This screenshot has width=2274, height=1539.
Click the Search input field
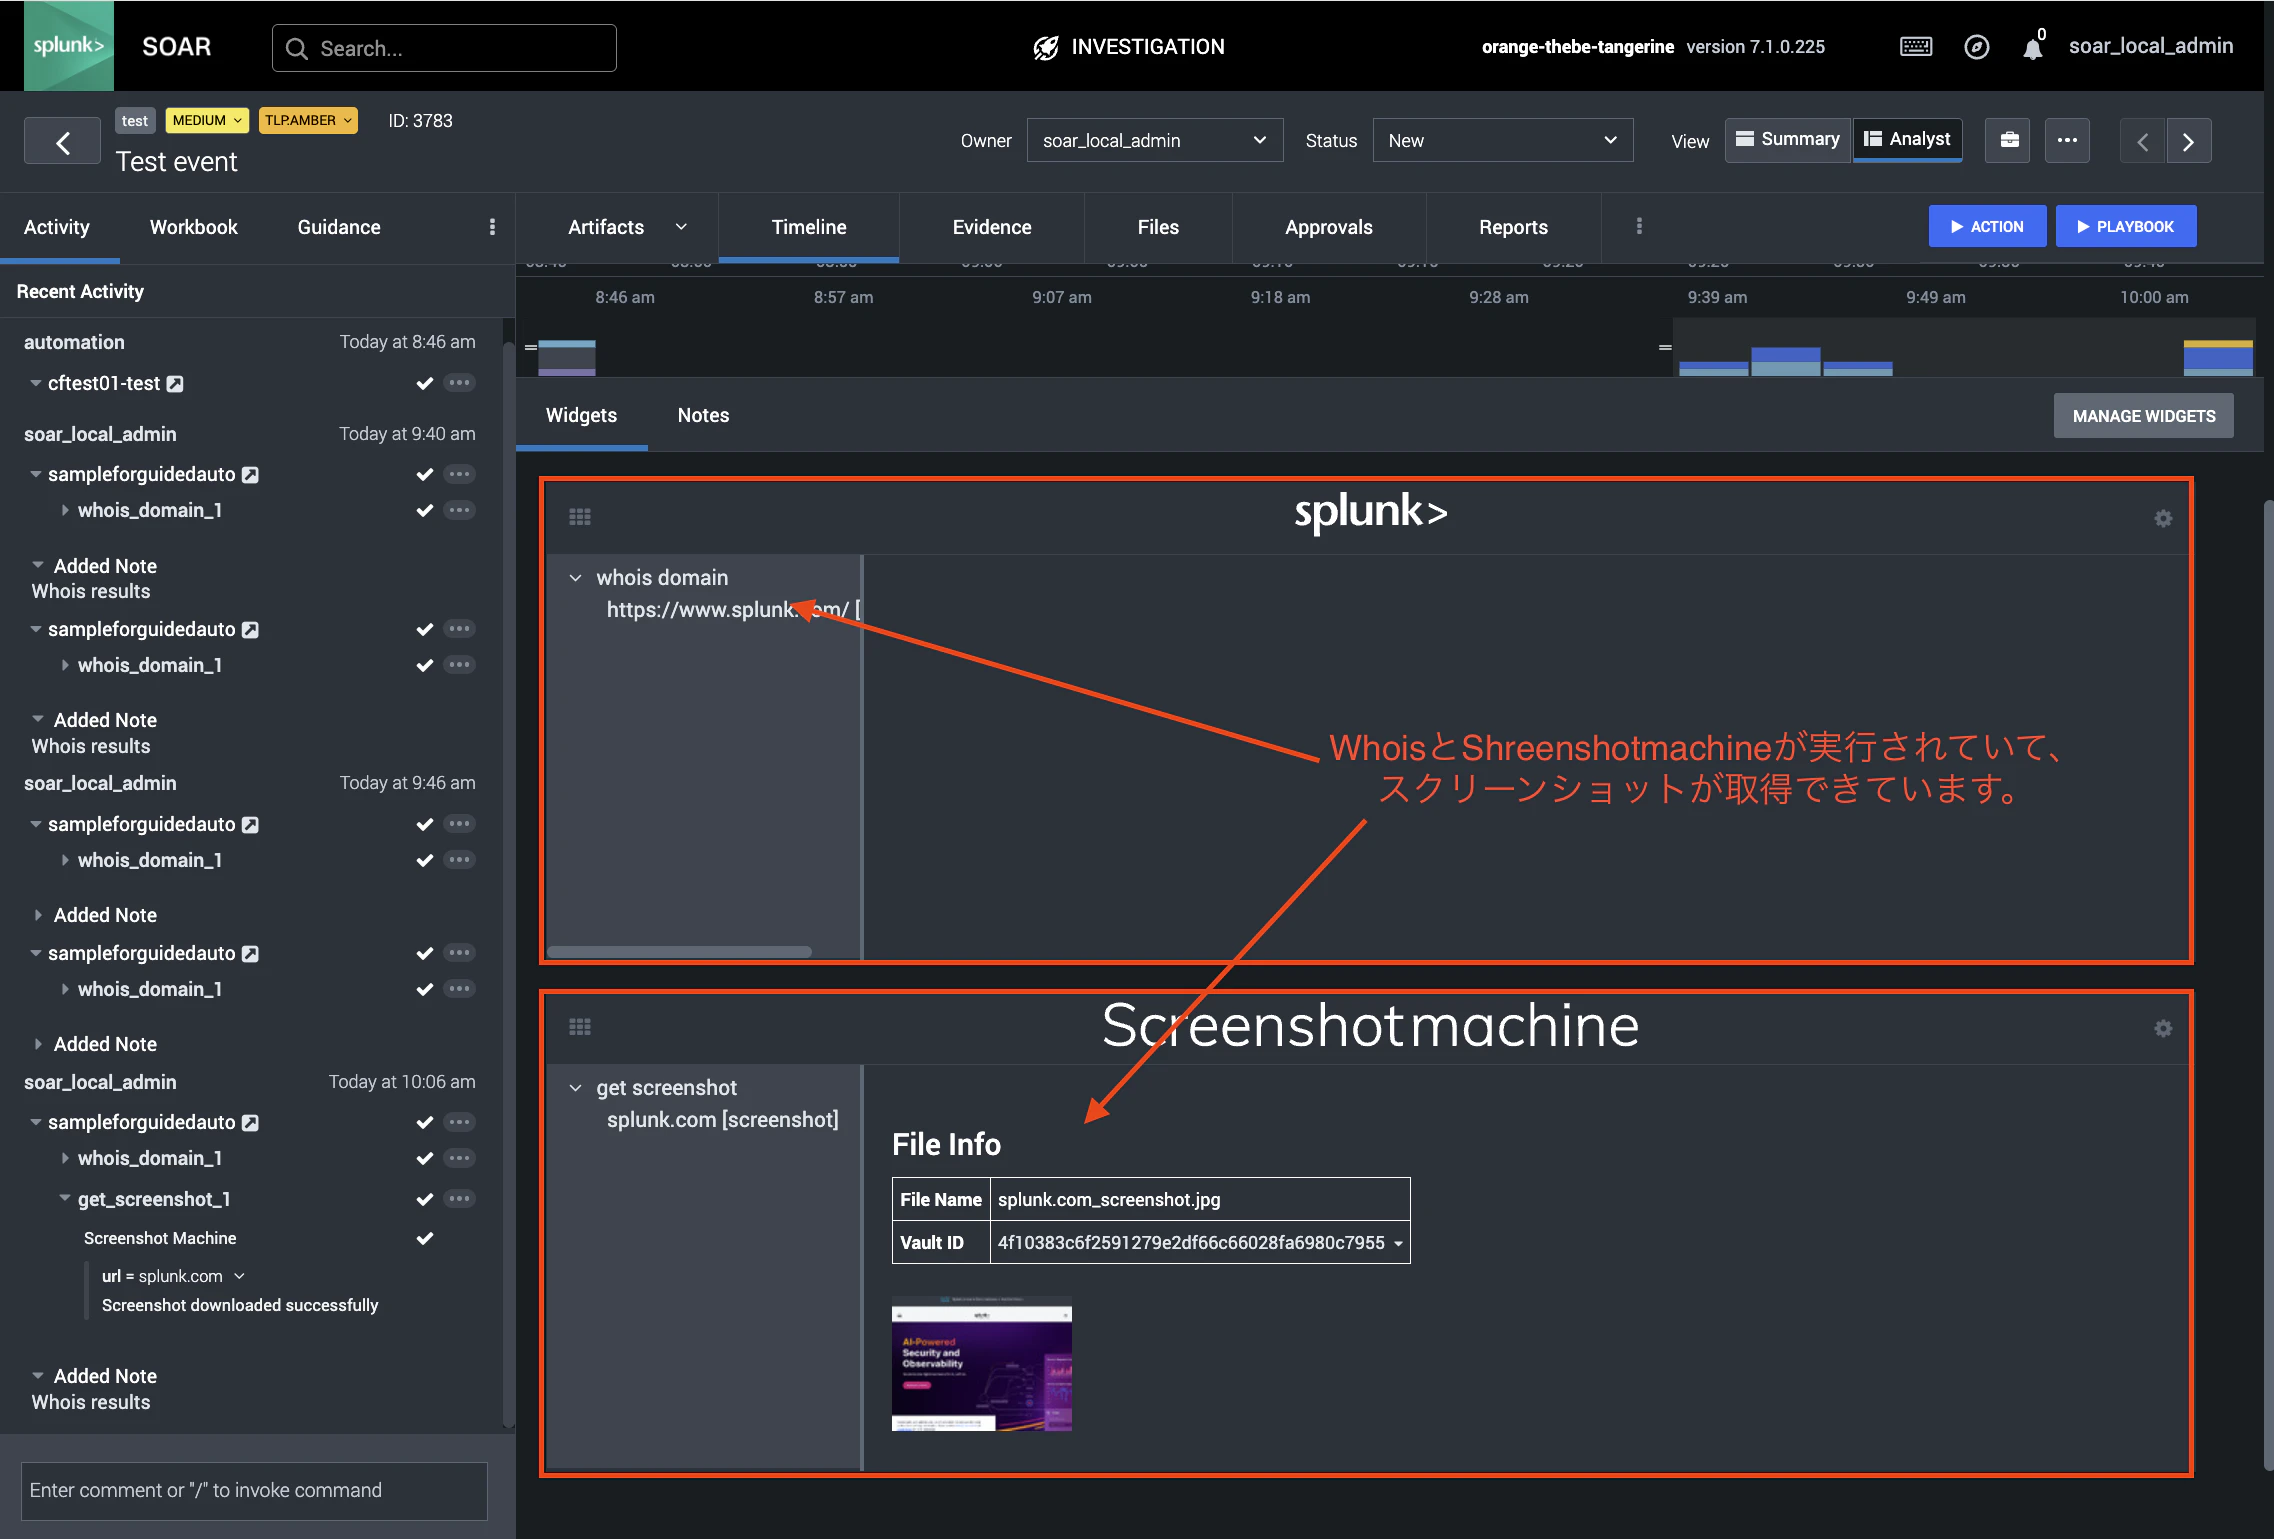click(444, 48)
